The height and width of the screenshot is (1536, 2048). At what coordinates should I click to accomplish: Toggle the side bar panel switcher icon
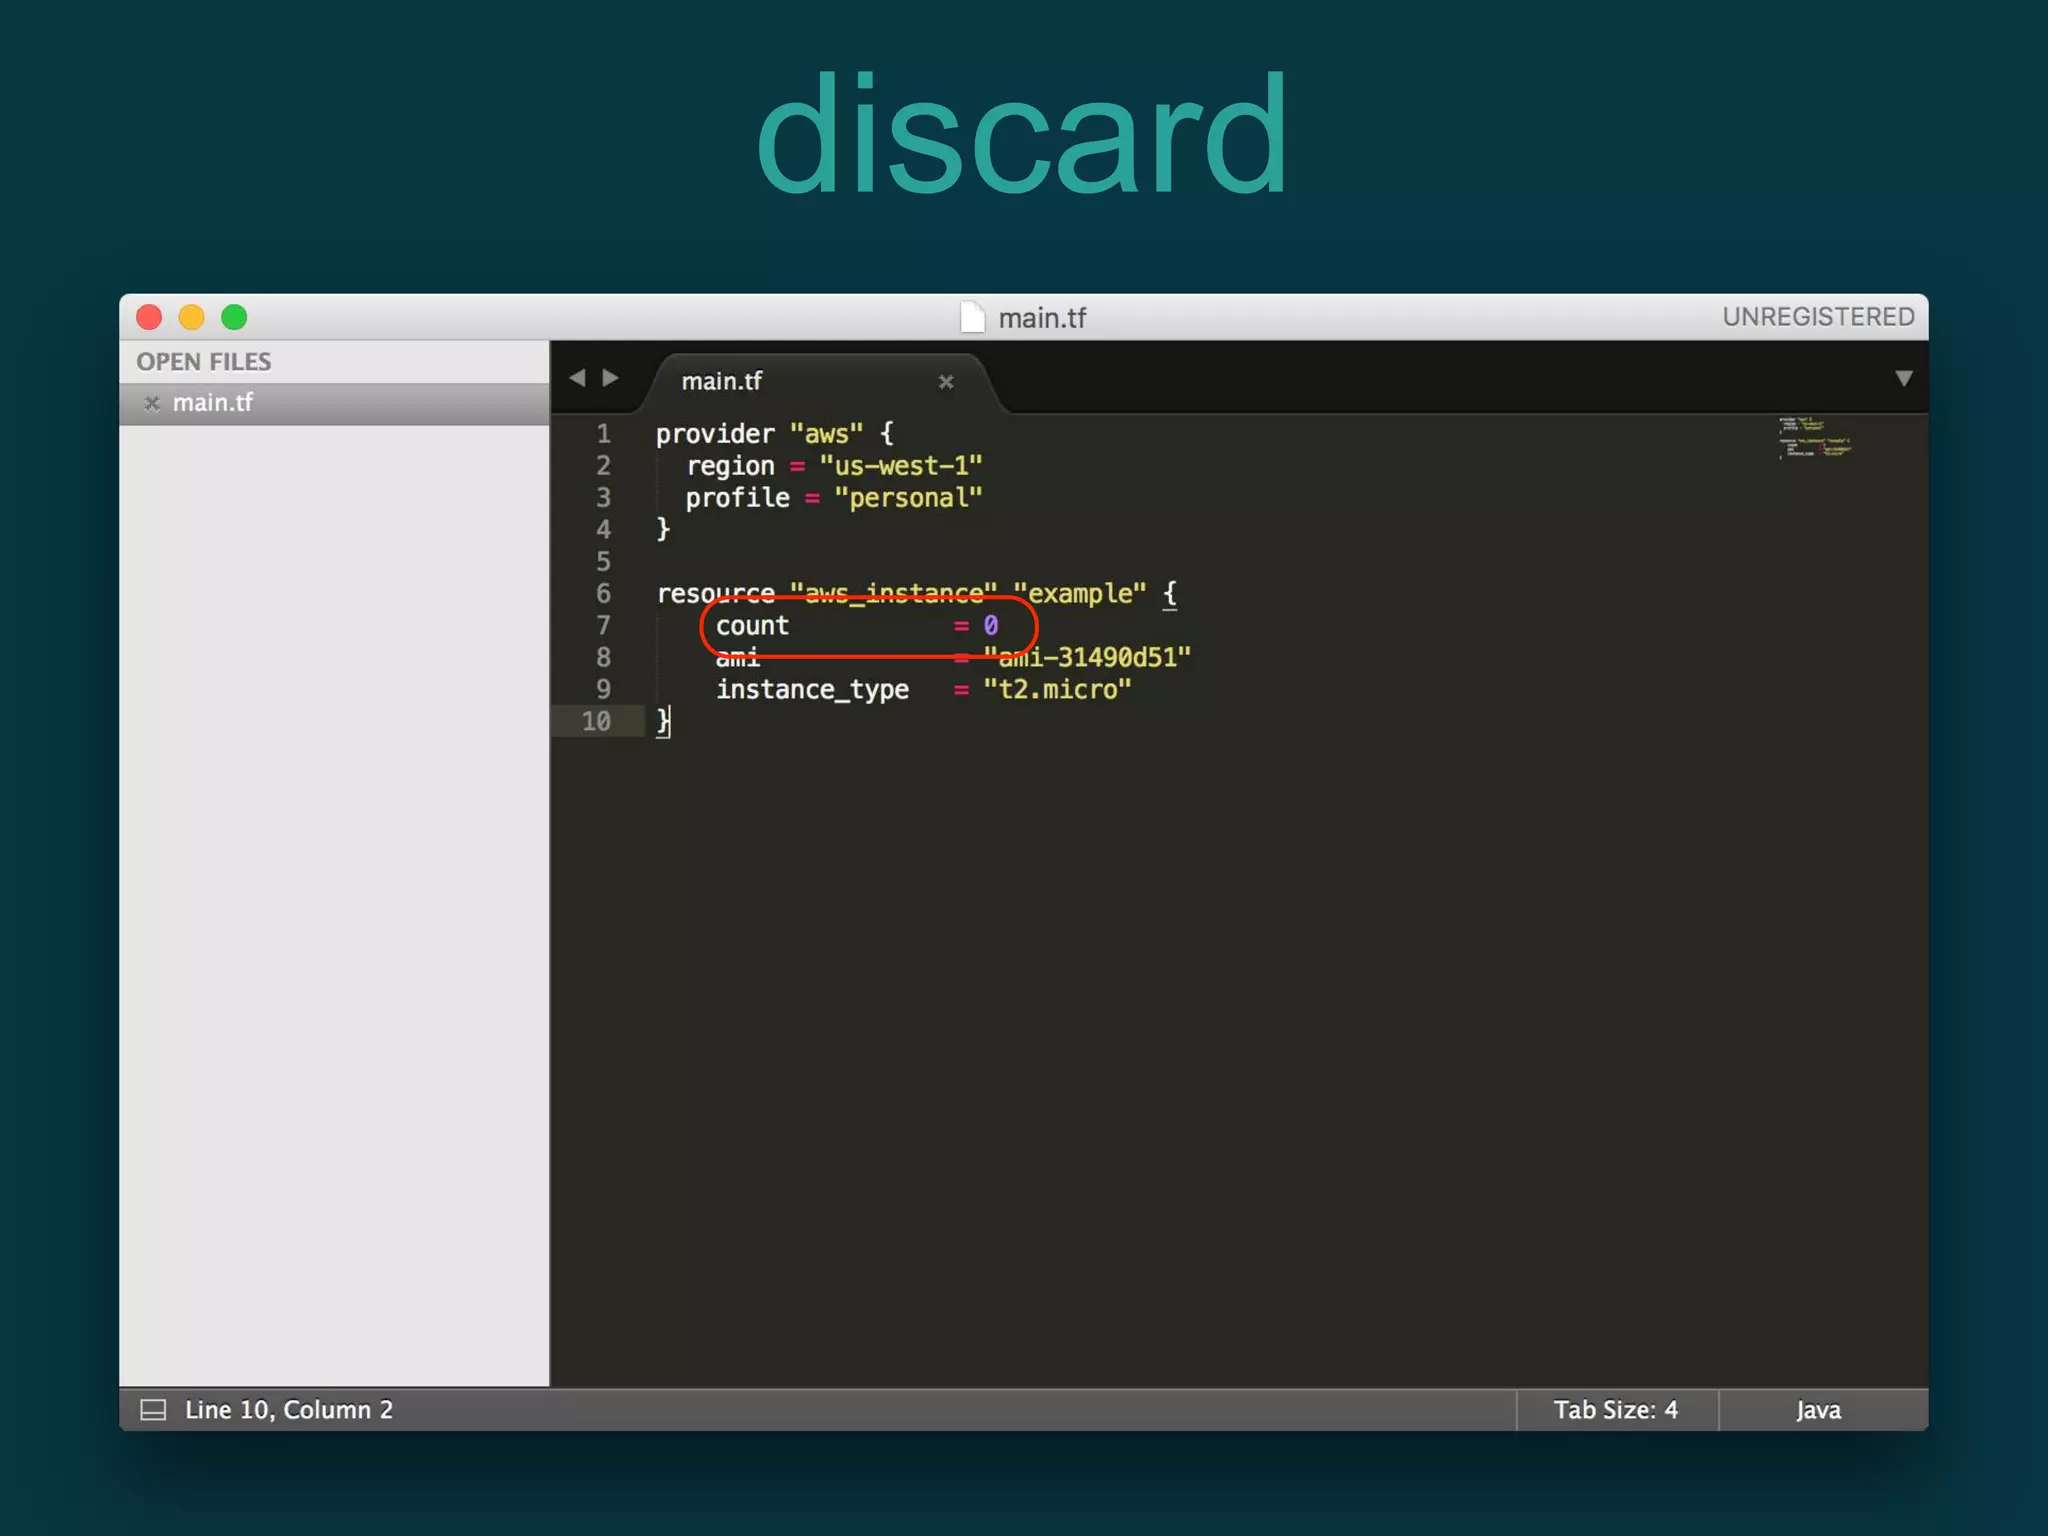pos(153,1410)
